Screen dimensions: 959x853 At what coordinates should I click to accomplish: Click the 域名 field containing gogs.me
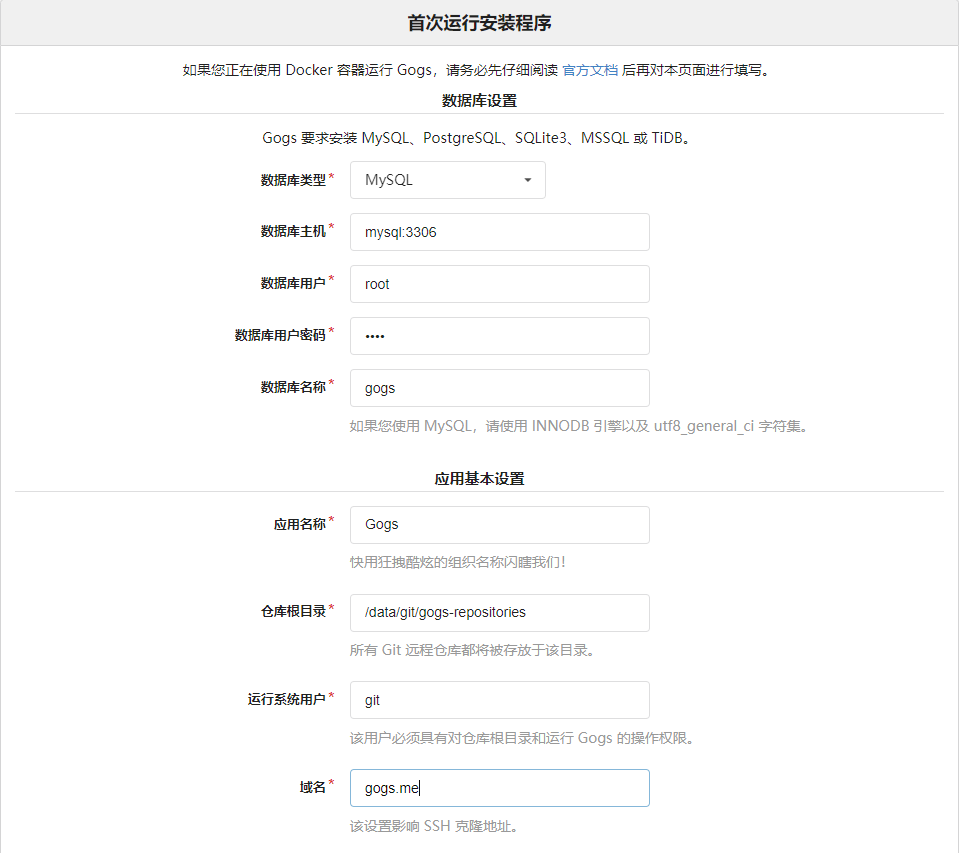click(x=499, y=788)
